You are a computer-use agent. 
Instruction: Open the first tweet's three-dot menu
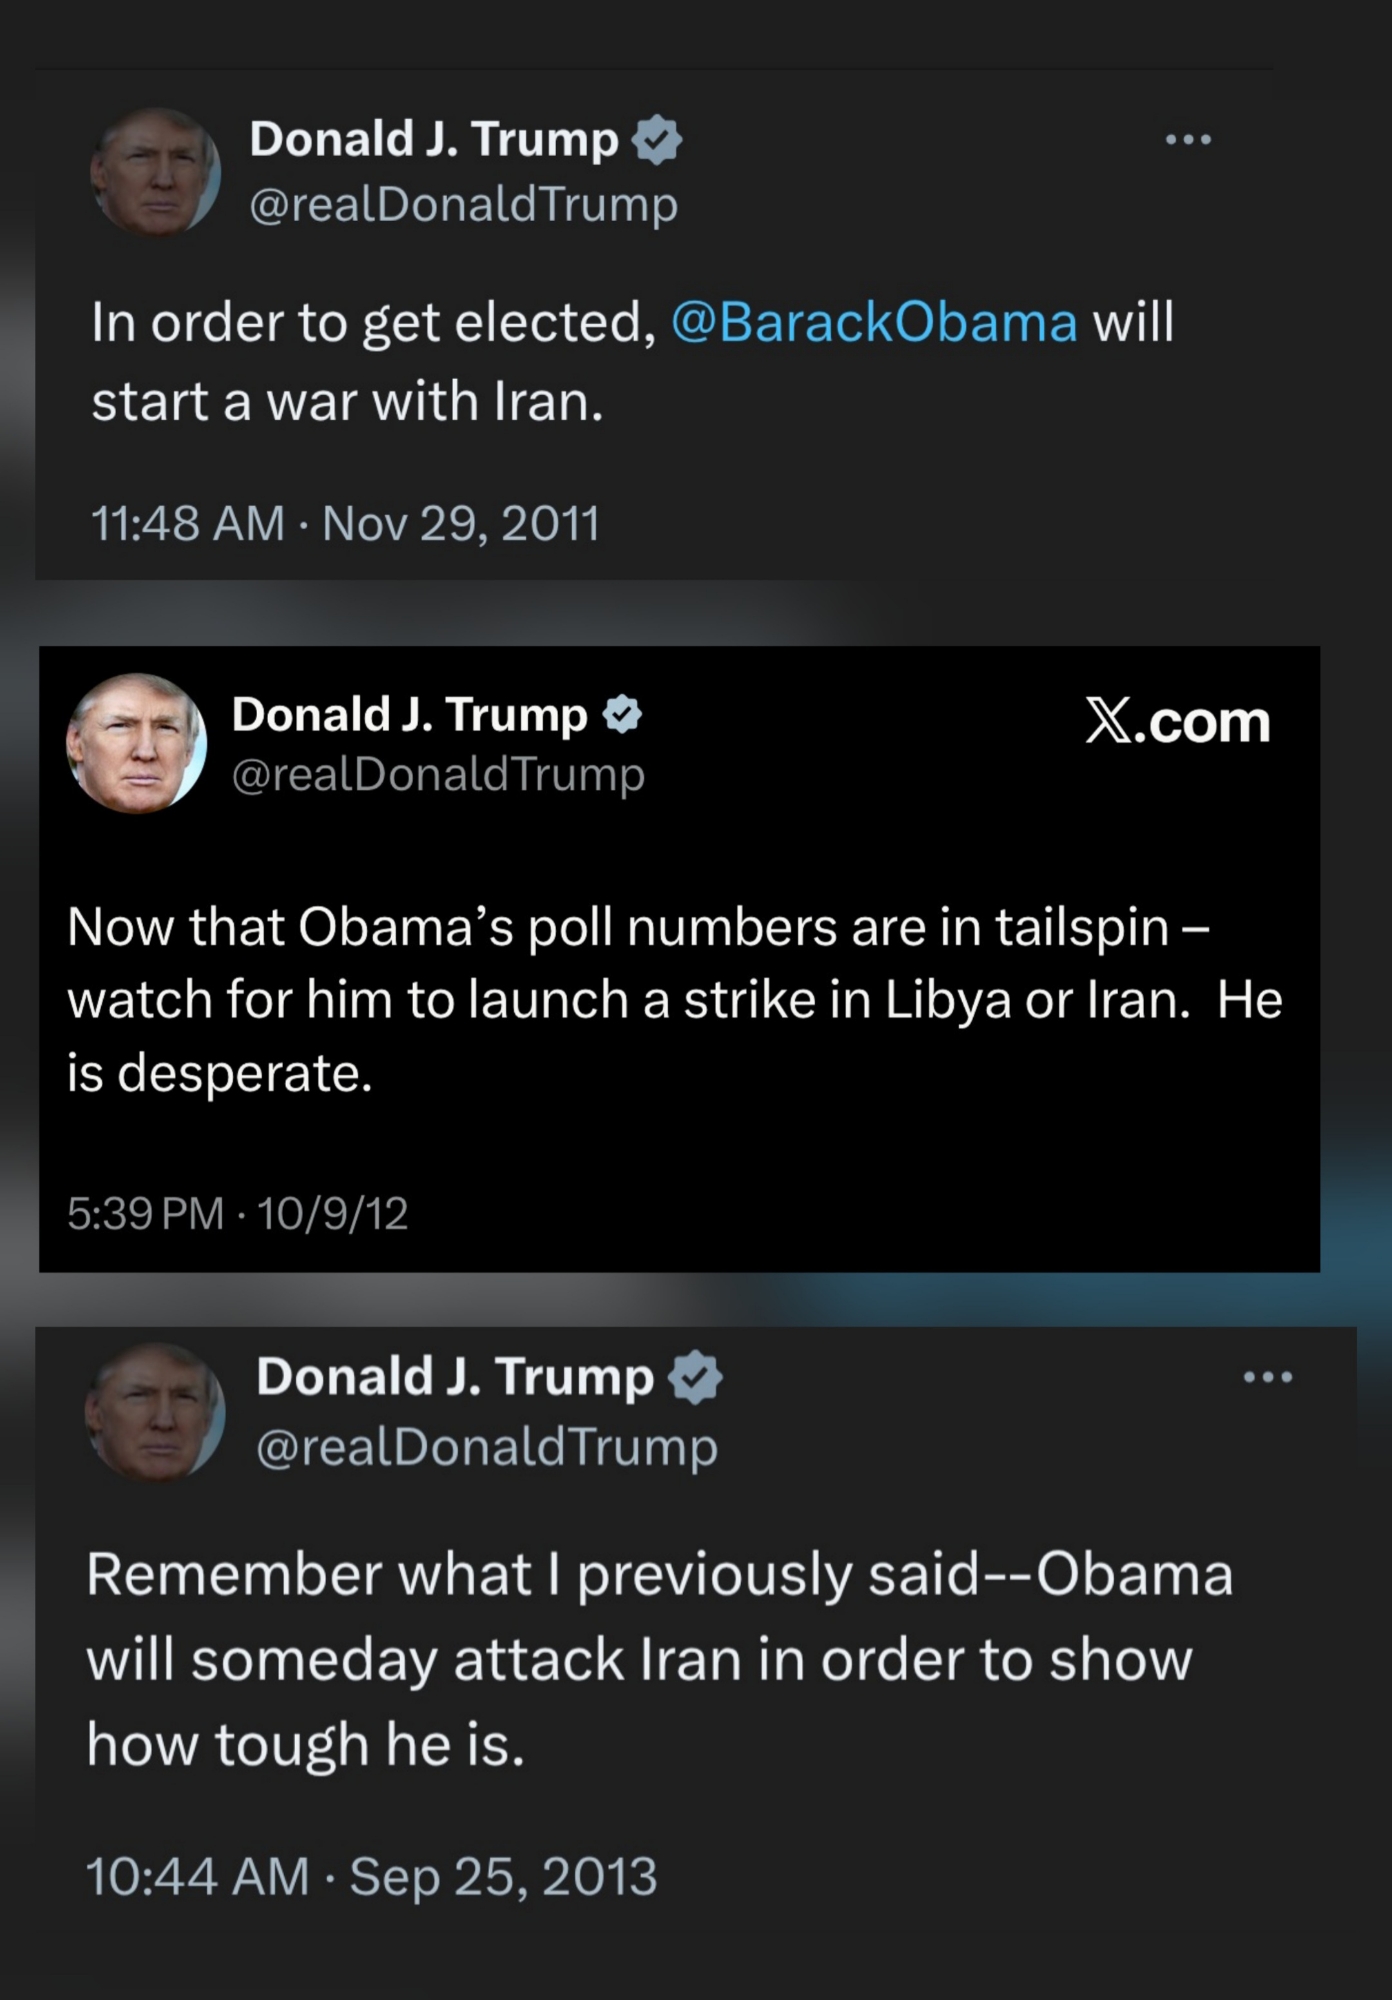pos(1189,140)
